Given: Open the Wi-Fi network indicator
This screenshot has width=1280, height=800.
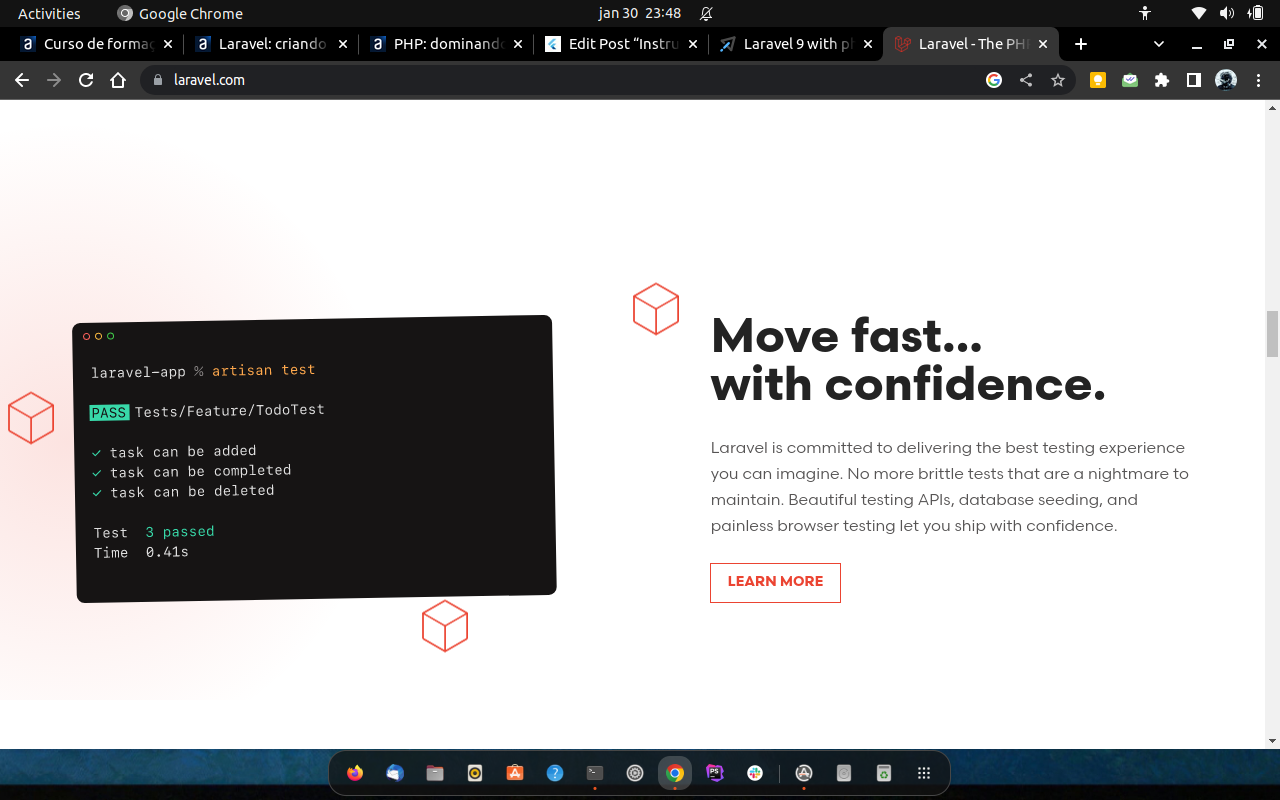Looking at the screenshot, I should (1199, 13).
